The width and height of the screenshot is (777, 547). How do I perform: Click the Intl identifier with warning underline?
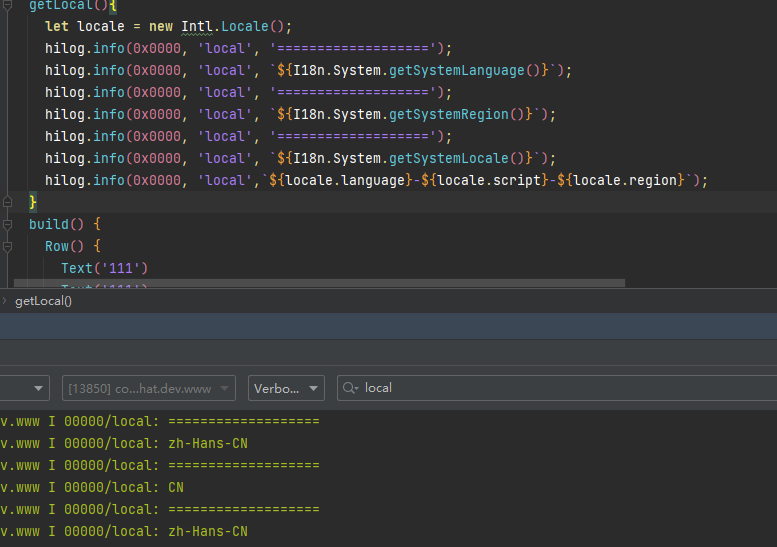point(197,26)
